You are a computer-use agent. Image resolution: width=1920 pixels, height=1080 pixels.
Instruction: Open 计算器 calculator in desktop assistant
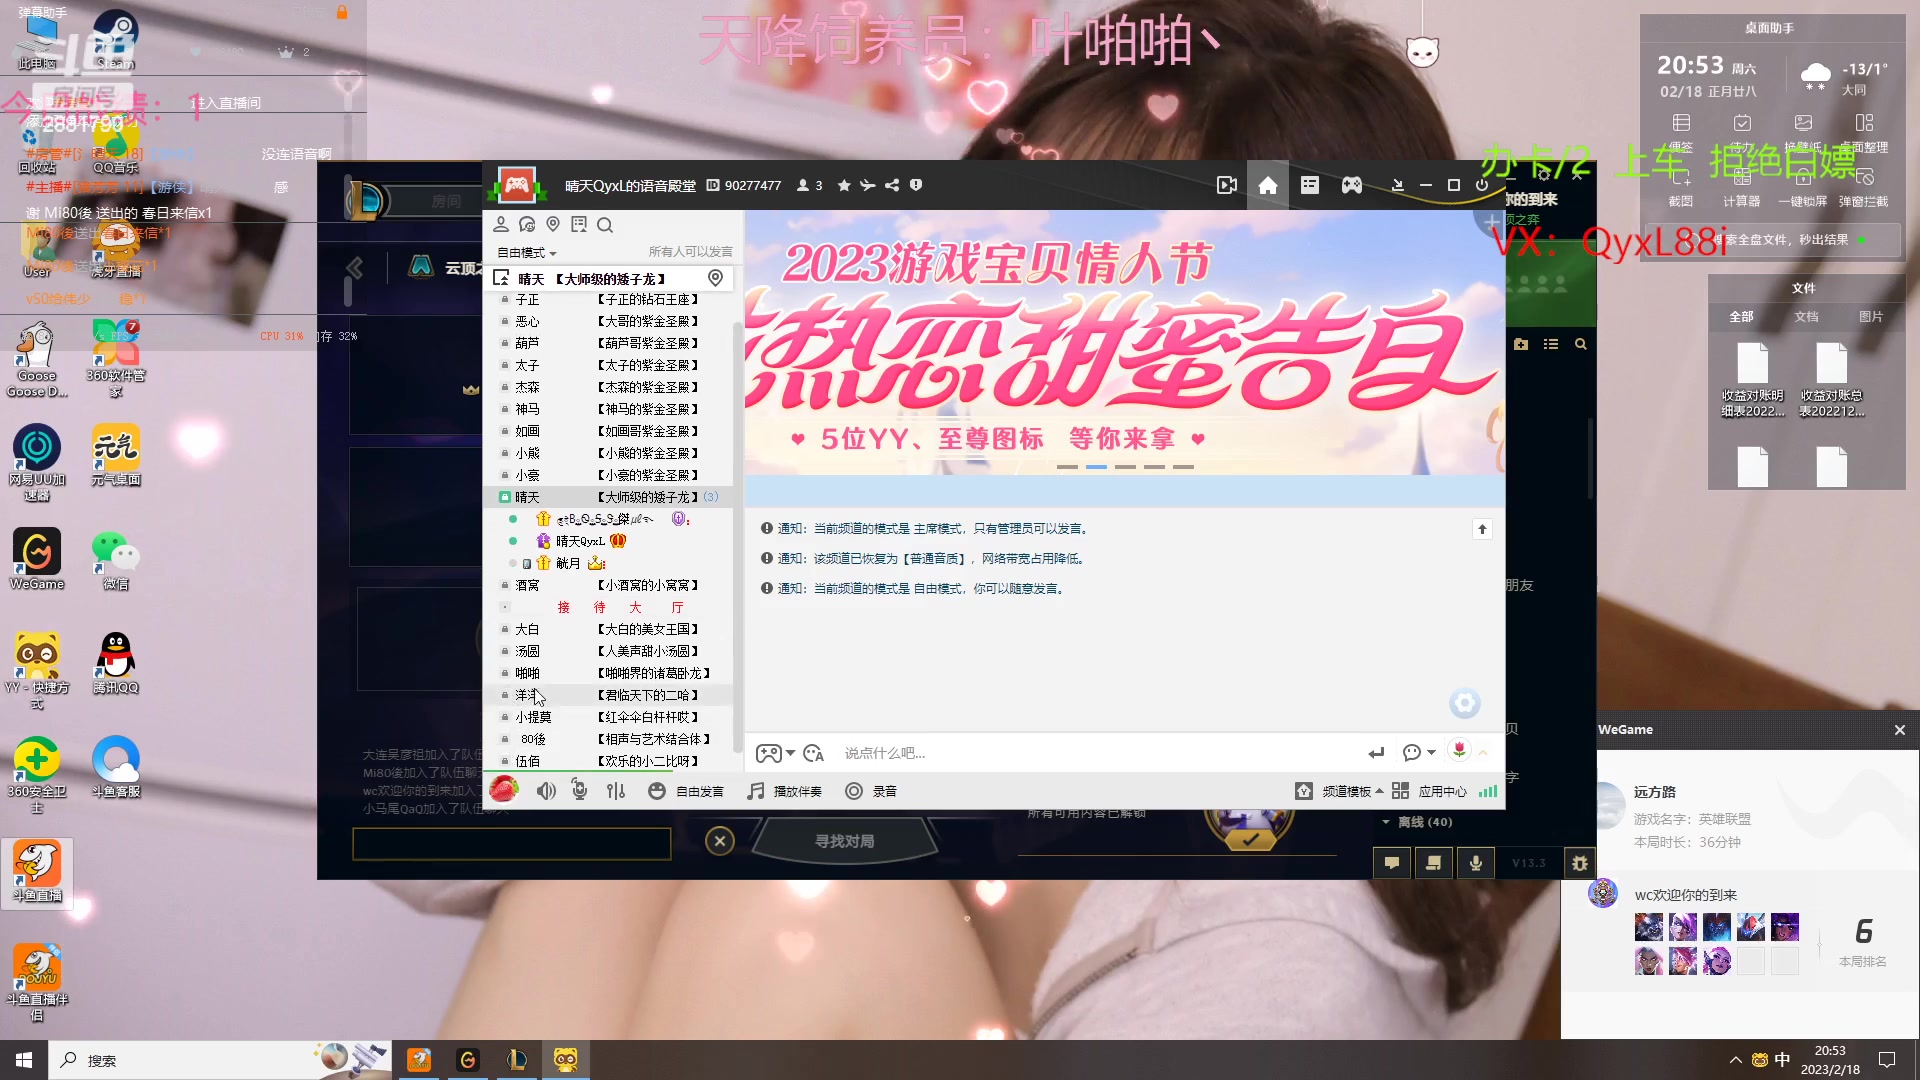1742,187
